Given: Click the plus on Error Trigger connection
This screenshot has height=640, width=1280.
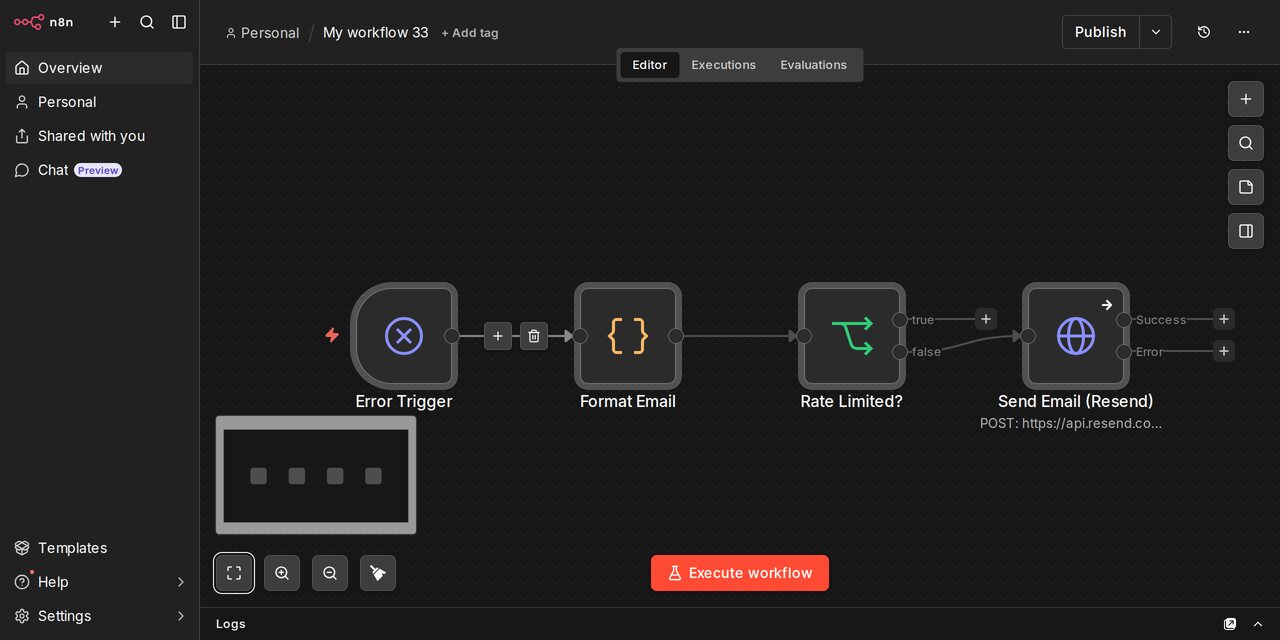Looking at the screenshot, I should point(498,336).
